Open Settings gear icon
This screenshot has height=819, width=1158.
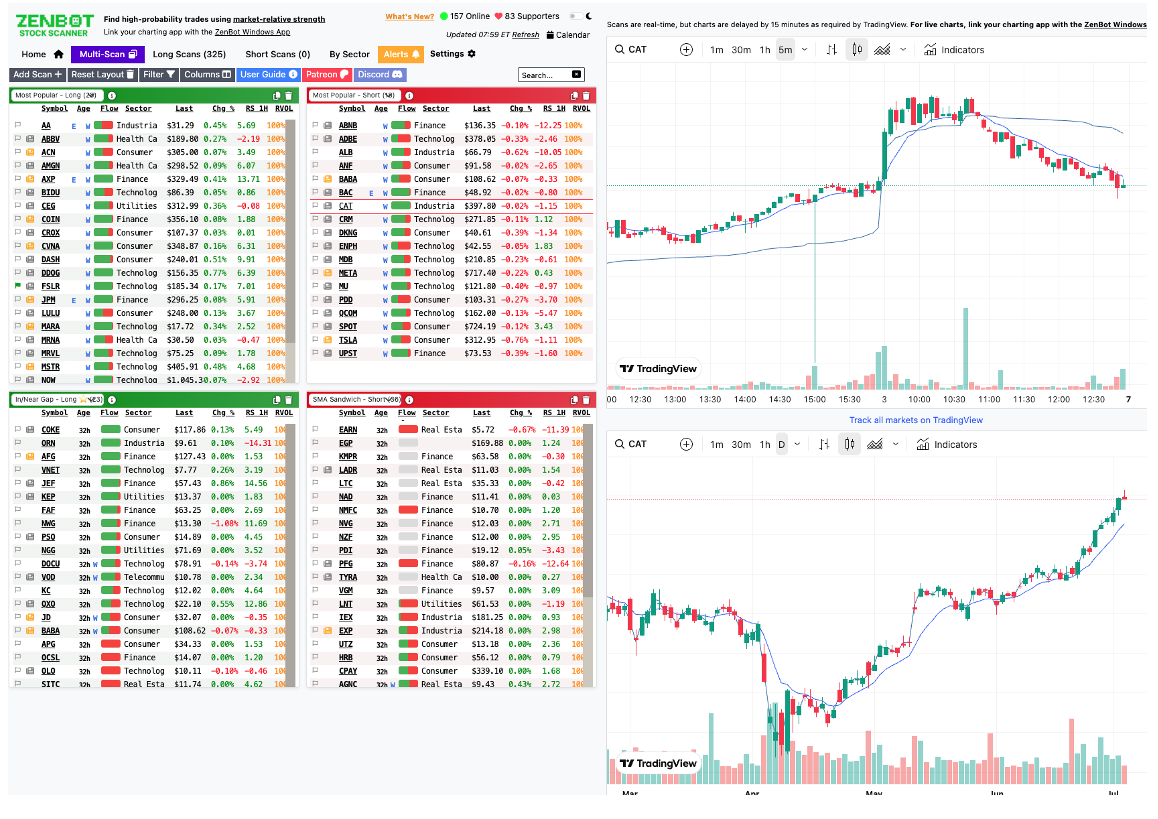[x=472, y=54]
